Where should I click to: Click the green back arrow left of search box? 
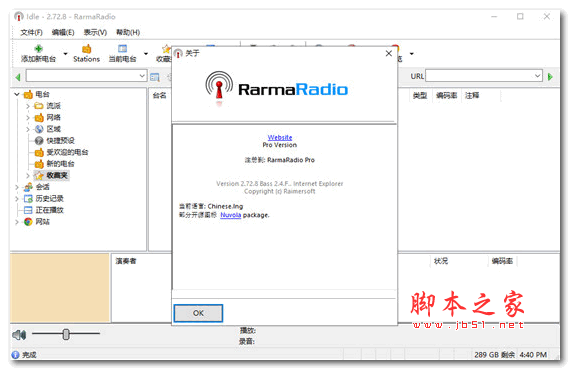coord(18,77)
